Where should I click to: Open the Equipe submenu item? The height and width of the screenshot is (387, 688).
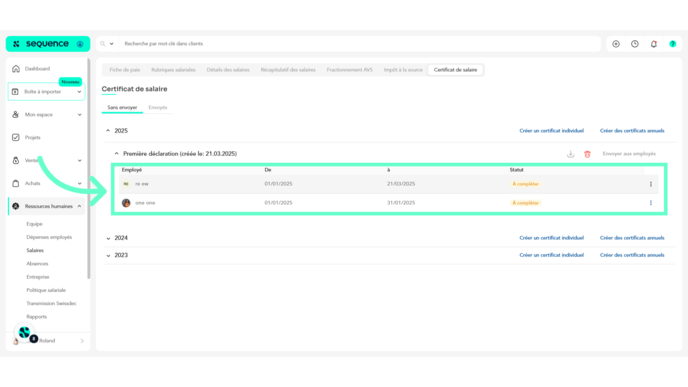click(x=34, y=224)
